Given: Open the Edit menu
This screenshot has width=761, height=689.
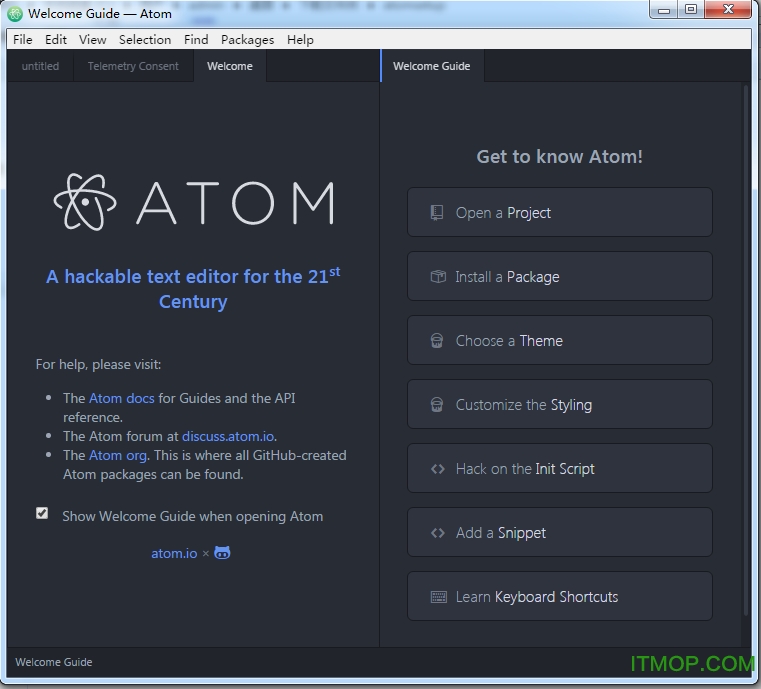Looking at the screenshot, I should 56,39.
